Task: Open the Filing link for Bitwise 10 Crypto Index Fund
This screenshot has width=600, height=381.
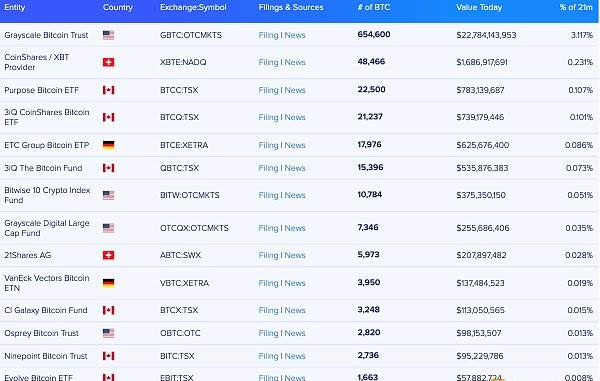Action: [x=268, y=195]
